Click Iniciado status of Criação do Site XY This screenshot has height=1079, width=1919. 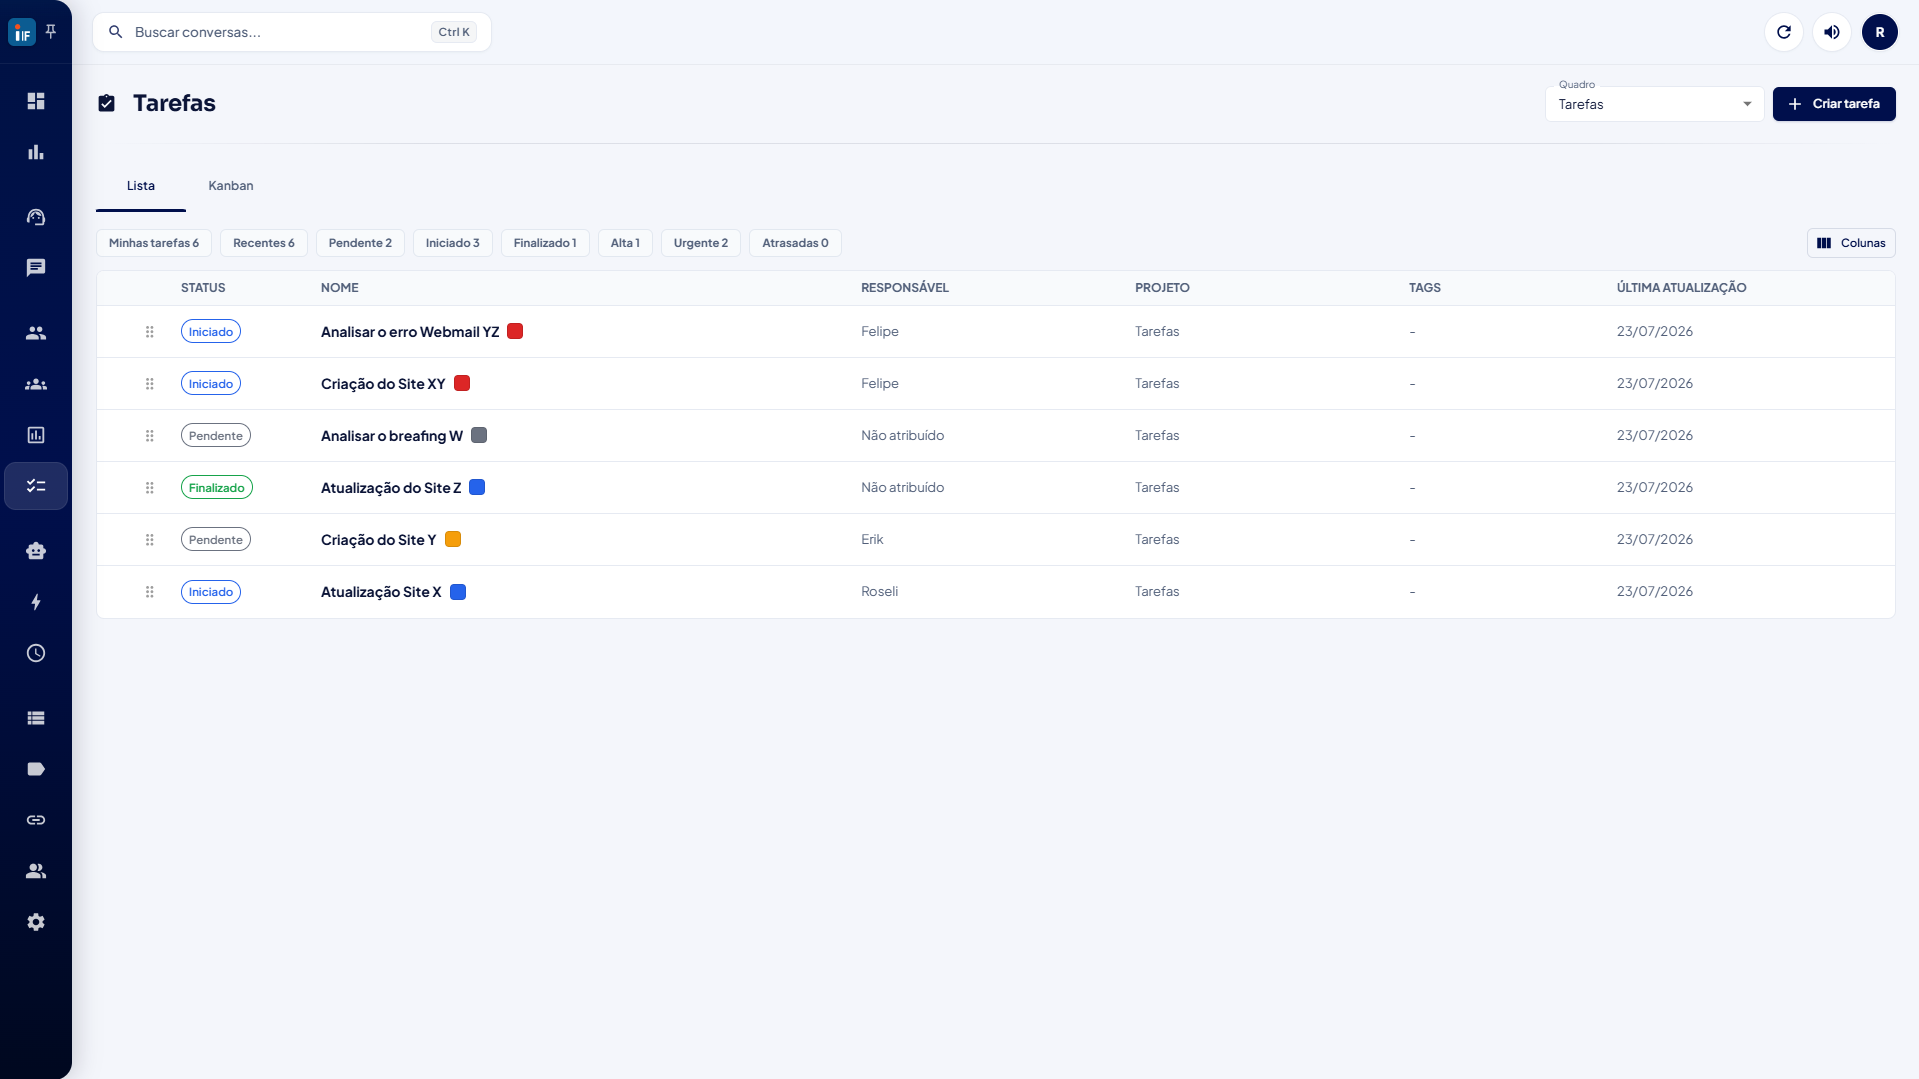pyautogui.click(x=211, y=384)
